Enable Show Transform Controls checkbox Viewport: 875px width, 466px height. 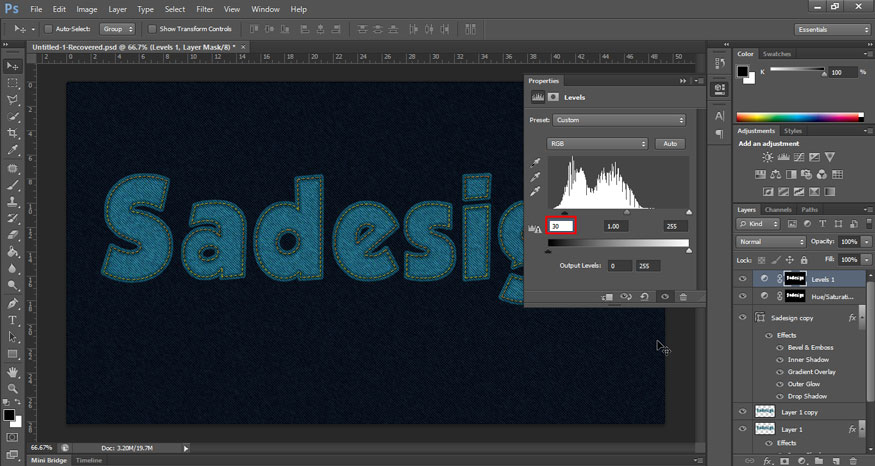(x=152, y=29)
